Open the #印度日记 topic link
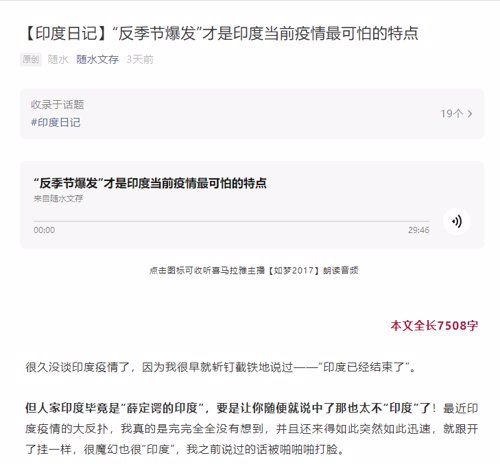The width and height of the screenshot is (500, 464). coord(55,122)
